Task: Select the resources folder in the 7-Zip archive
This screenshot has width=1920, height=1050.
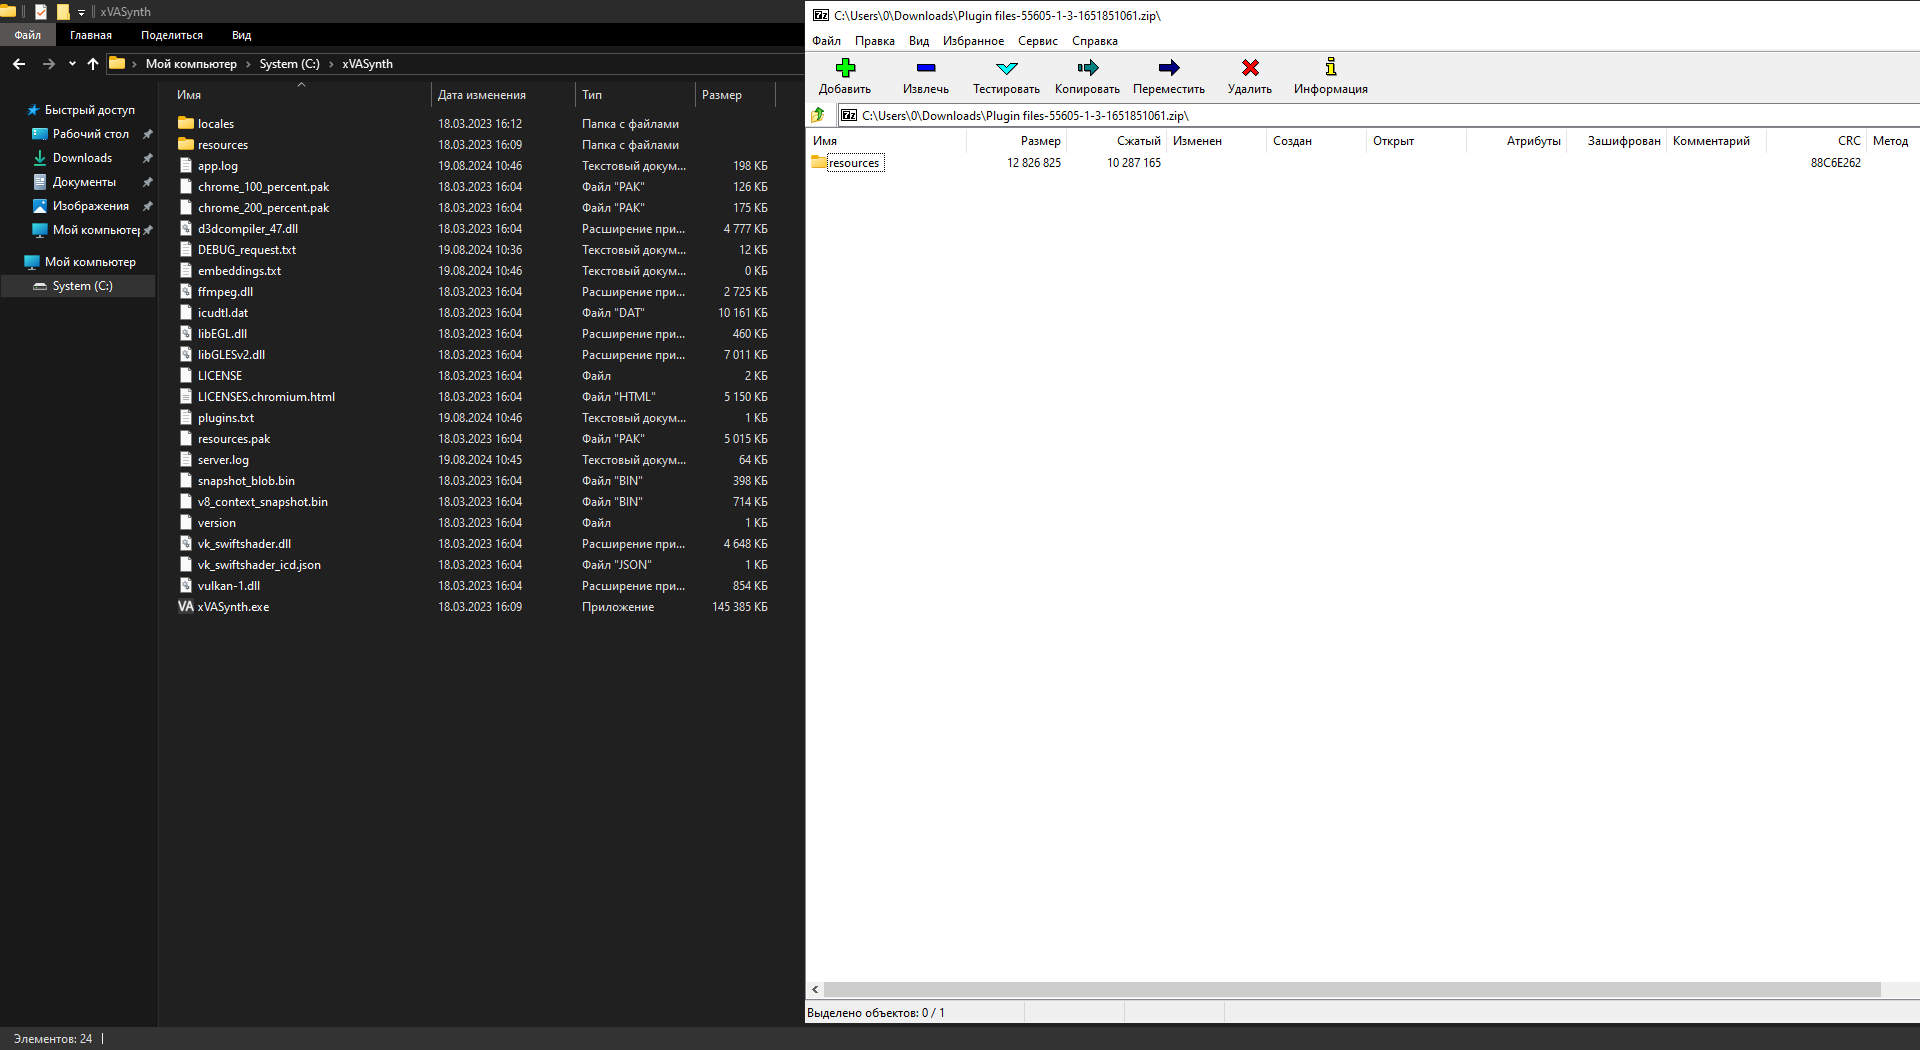Action: coord(854,163)
